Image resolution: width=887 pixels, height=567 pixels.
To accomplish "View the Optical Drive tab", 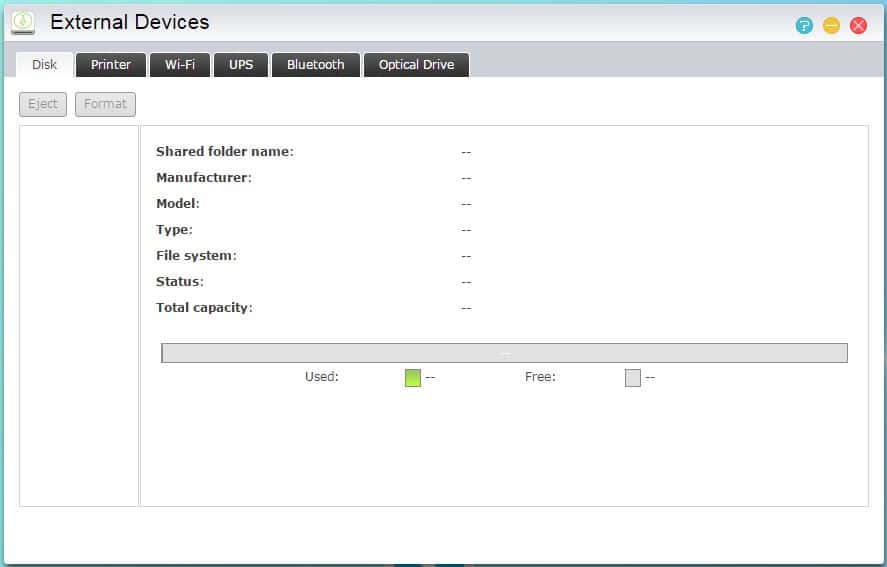I will 416,65.
